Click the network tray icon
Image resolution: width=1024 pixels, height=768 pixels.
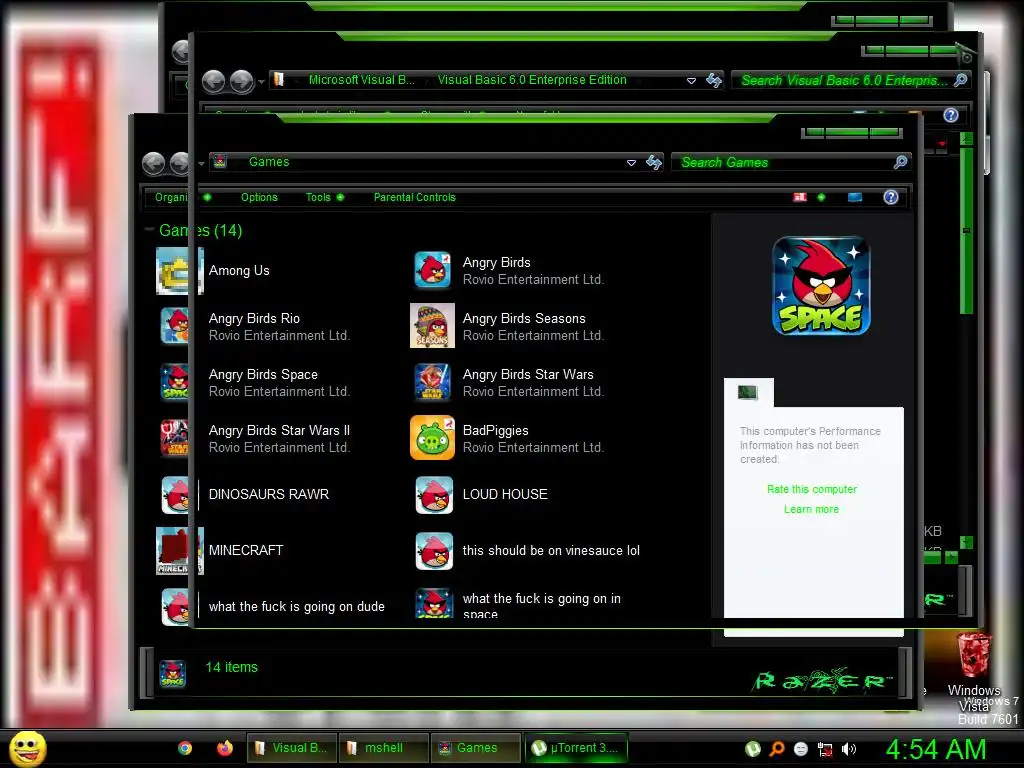(x=825, y=750)
